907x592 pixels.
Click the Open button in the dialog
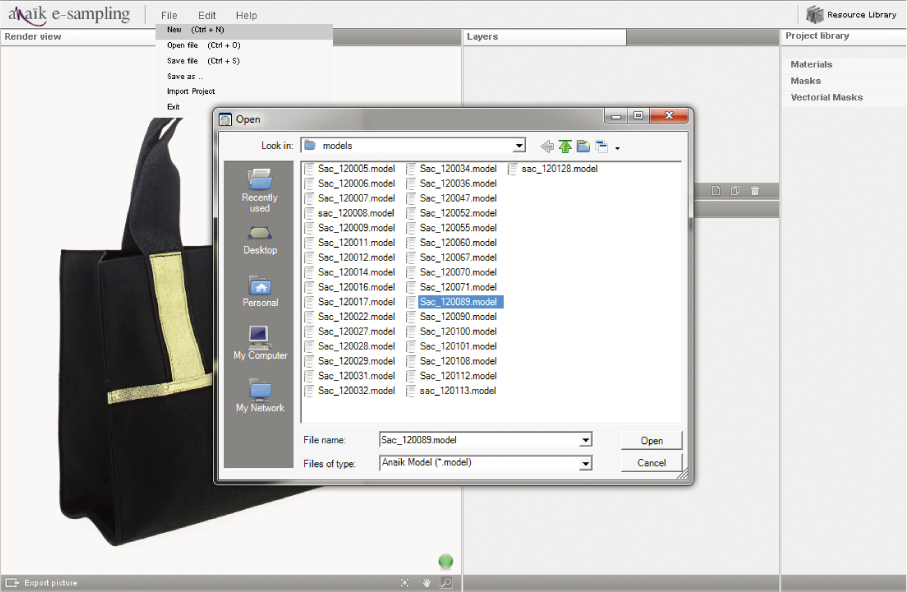651,440
